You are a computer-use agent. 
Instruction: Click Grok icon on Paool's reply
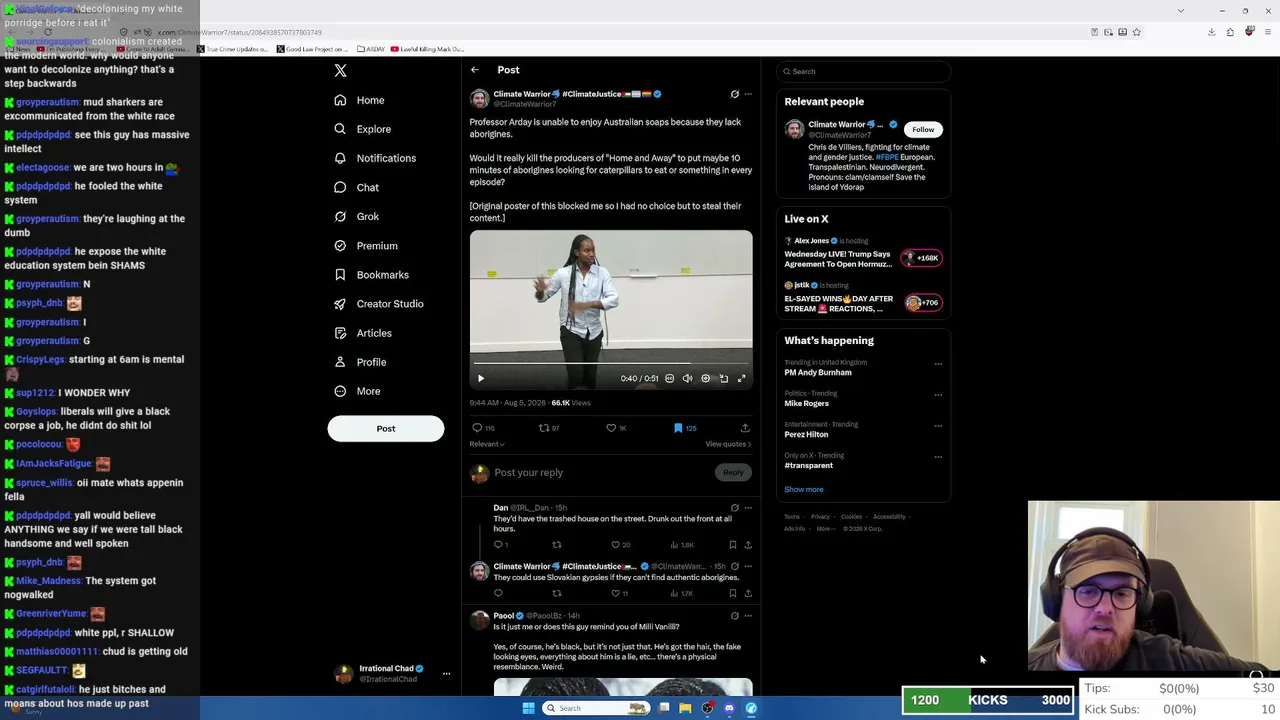(x=735, y=616)
